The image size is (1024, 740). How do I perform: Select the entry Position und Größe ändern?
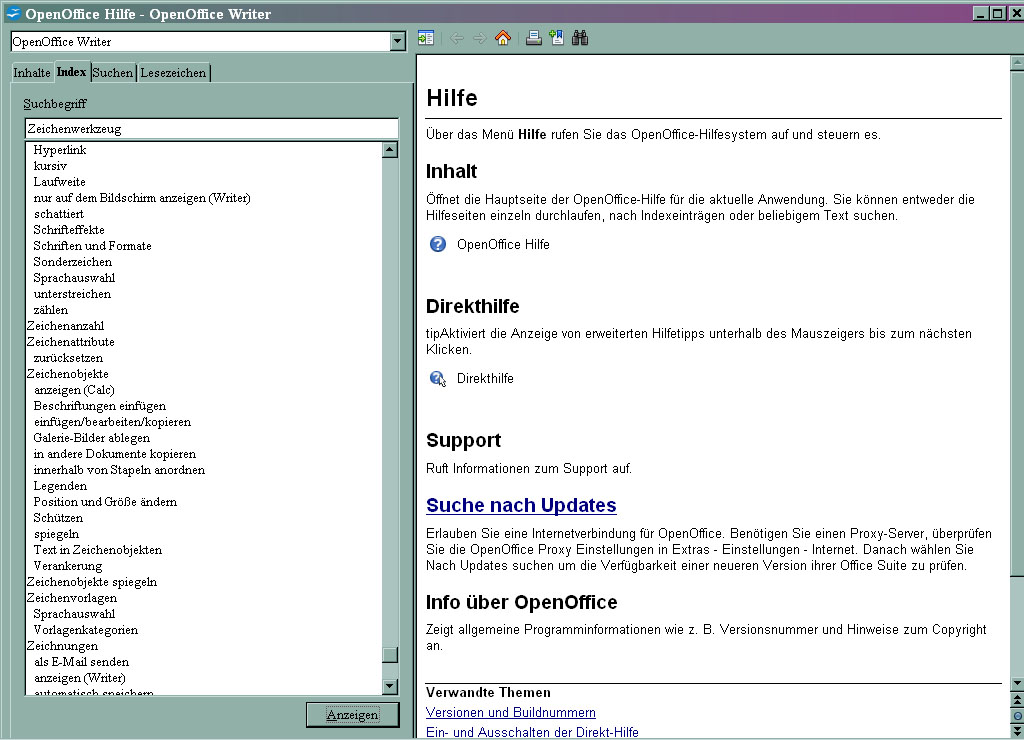click(x=105, y=502)
